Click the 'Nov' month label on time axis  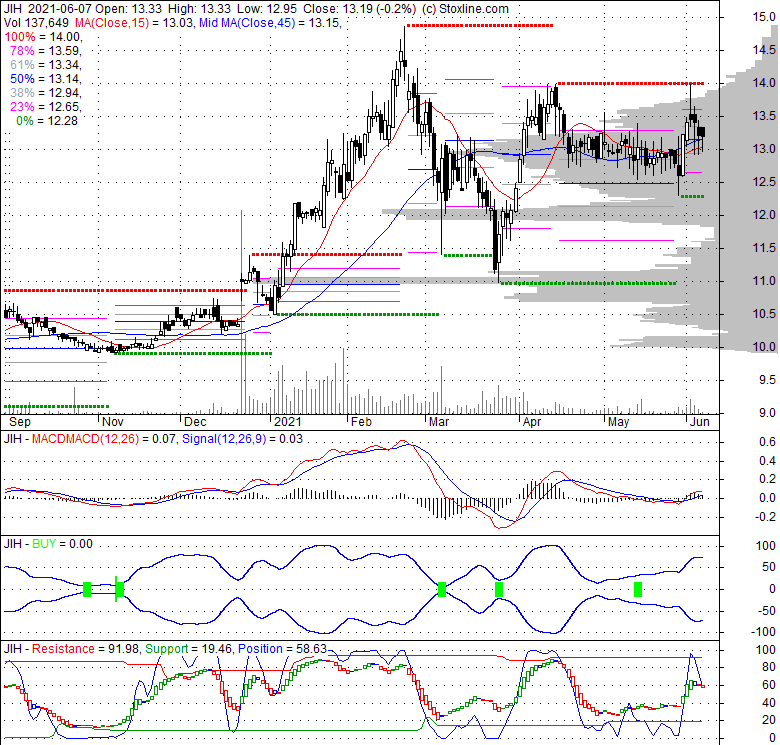coord(113,422)
